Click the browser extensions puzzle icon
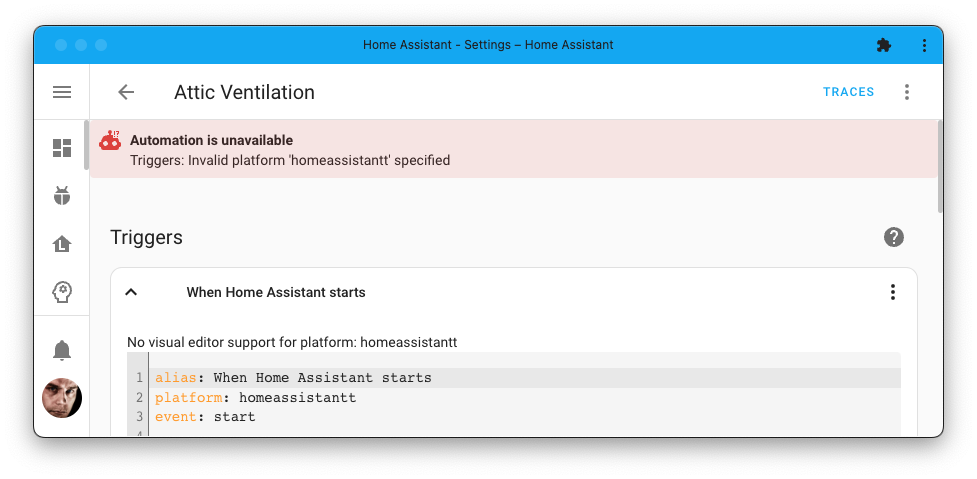The width and height of the screenshot is (977, 479). pos(883,45)
